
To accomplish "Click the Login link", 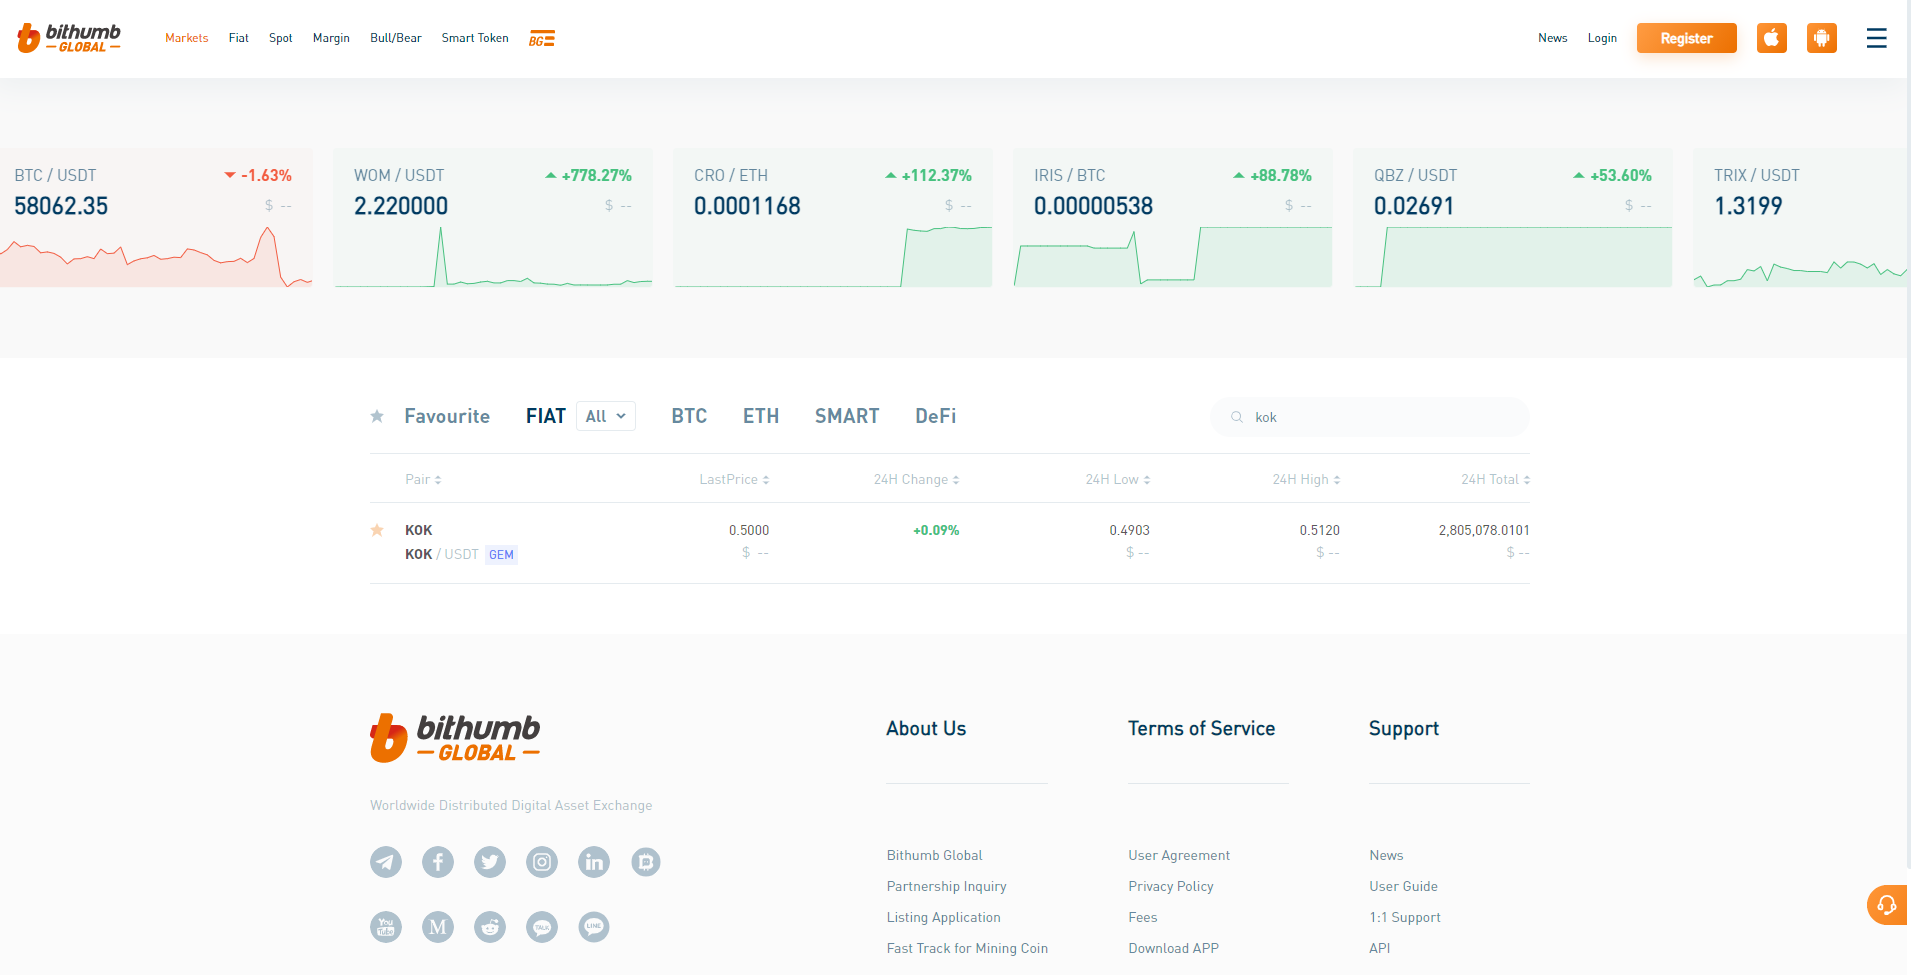I will 1602,38.
